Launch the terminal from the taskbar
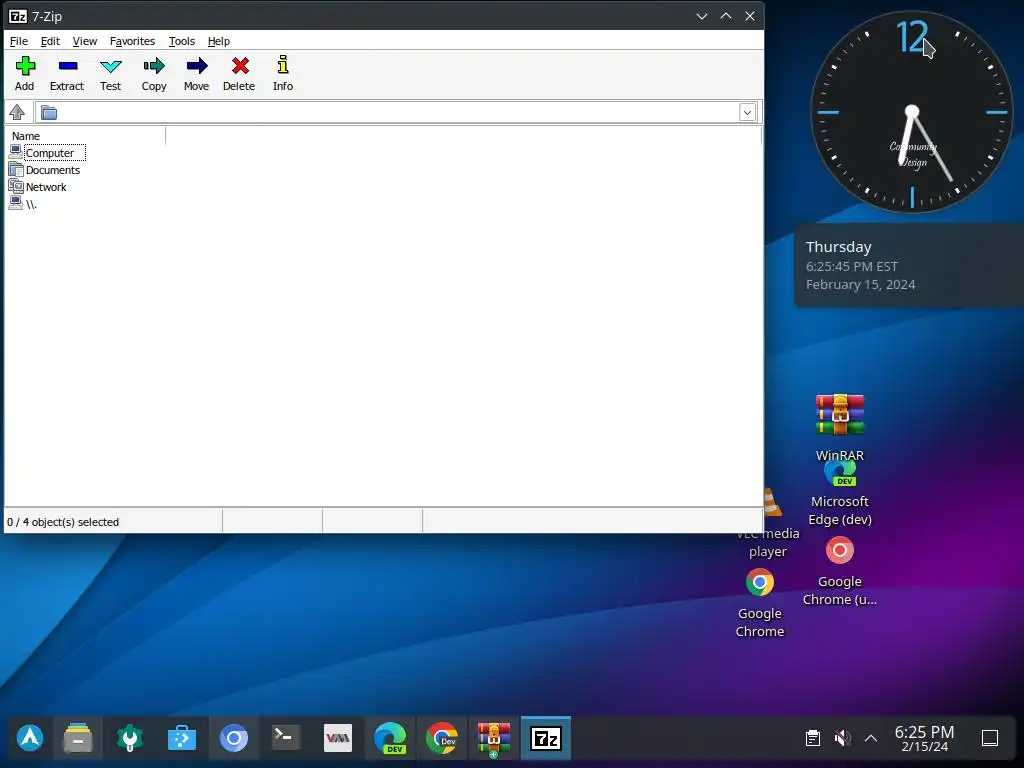This screenshot has width=1024, height=768. pyautogui.click(x=285, y=737)
